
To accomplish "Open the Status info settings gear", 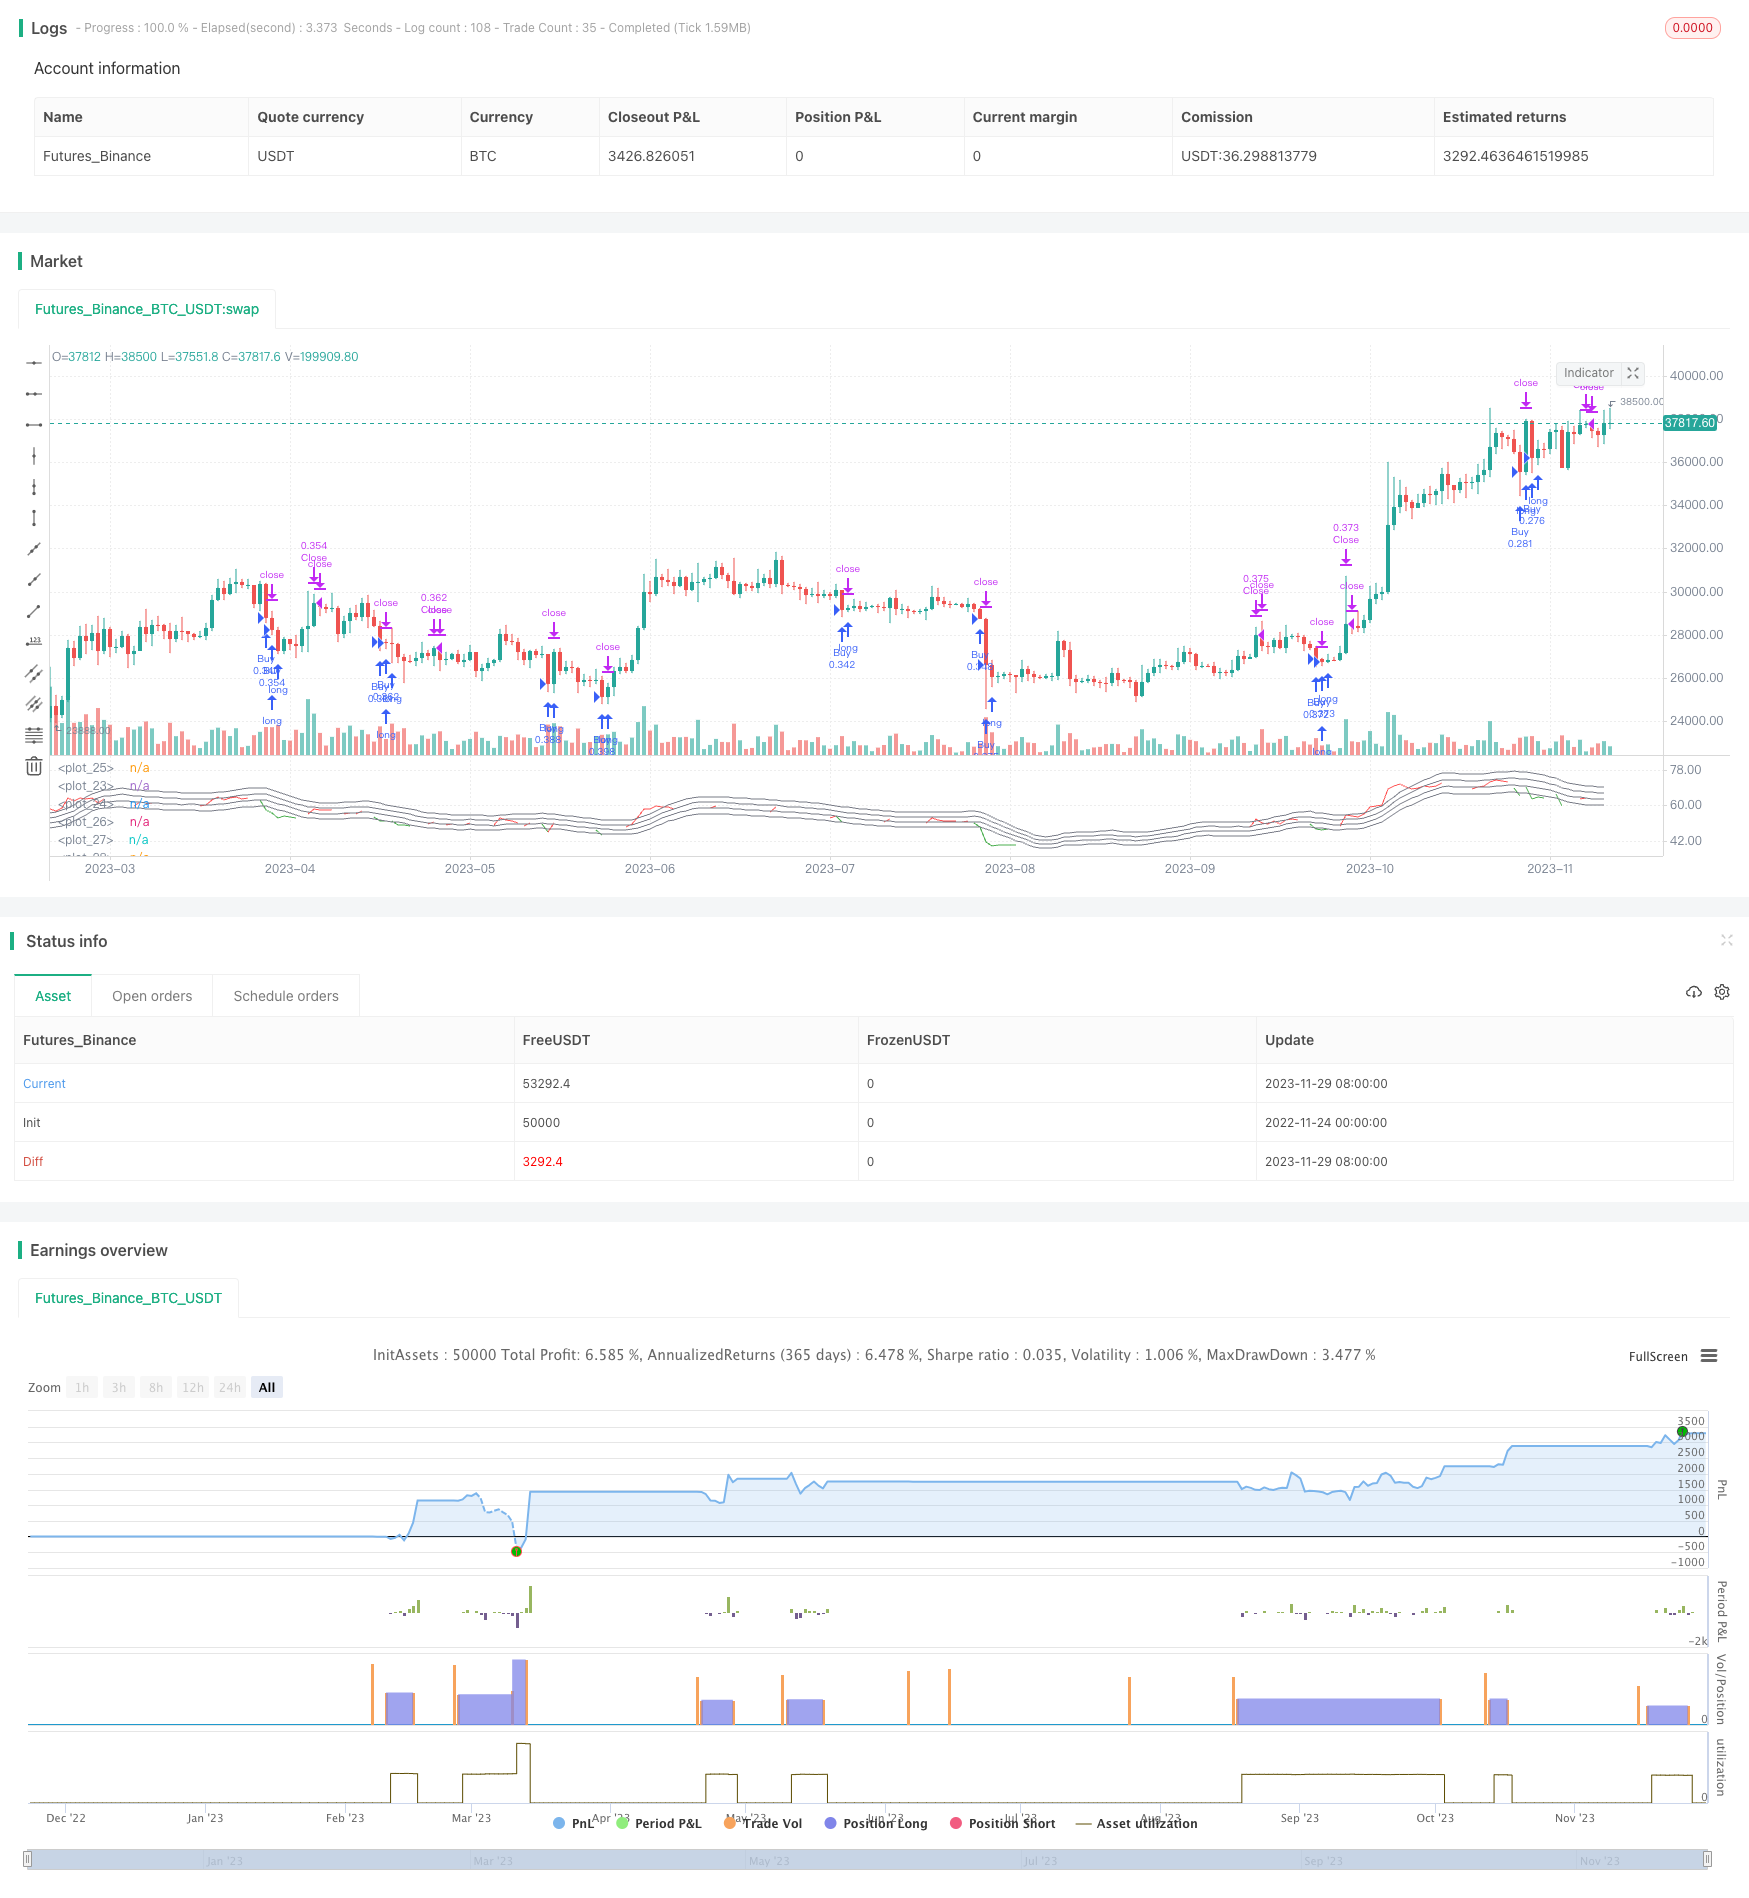I will tap(1722, 992).
